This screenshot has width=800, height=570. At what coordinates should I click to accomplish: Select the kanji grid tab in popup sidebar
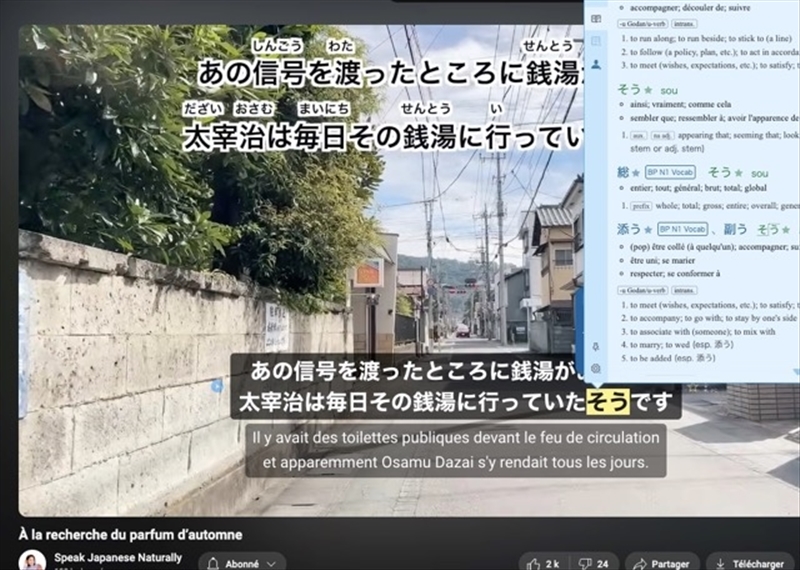596,41
